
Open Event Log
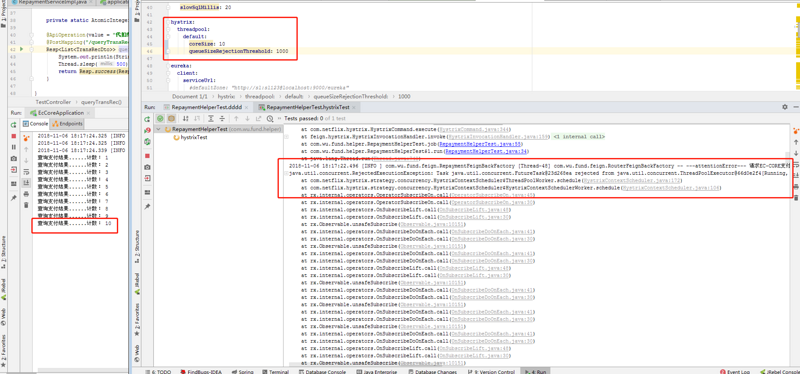(x=735, y=372)
